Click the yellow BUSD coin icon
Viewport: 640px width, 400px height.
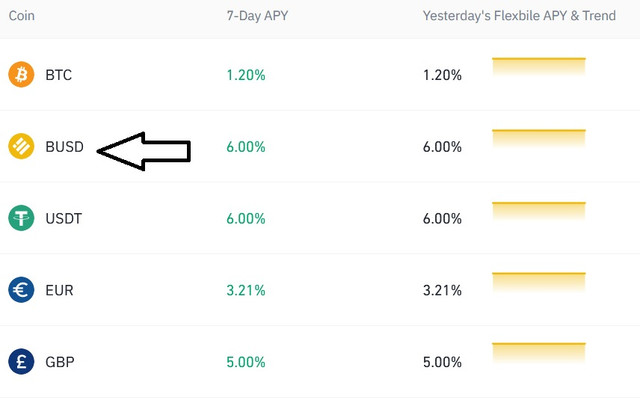21,146
